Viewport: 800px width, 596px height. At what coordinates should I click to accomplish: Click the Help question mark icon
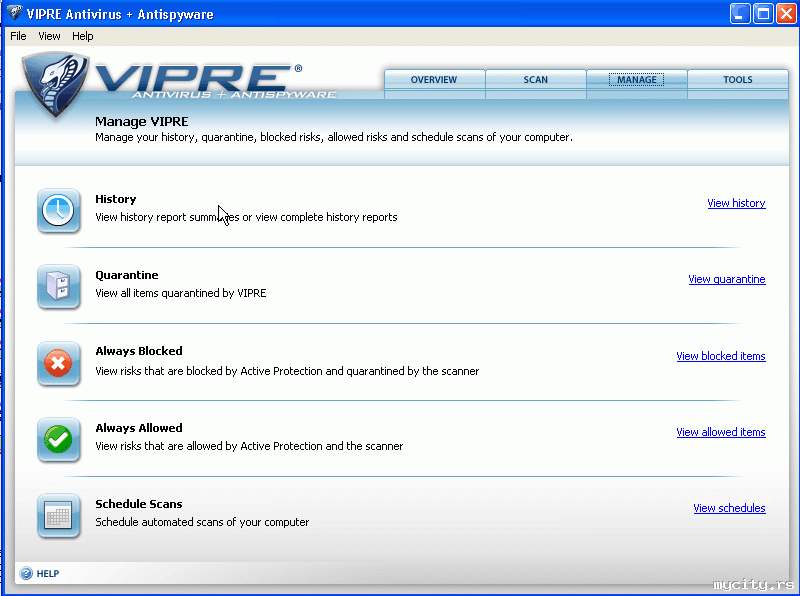pos(26,573)
